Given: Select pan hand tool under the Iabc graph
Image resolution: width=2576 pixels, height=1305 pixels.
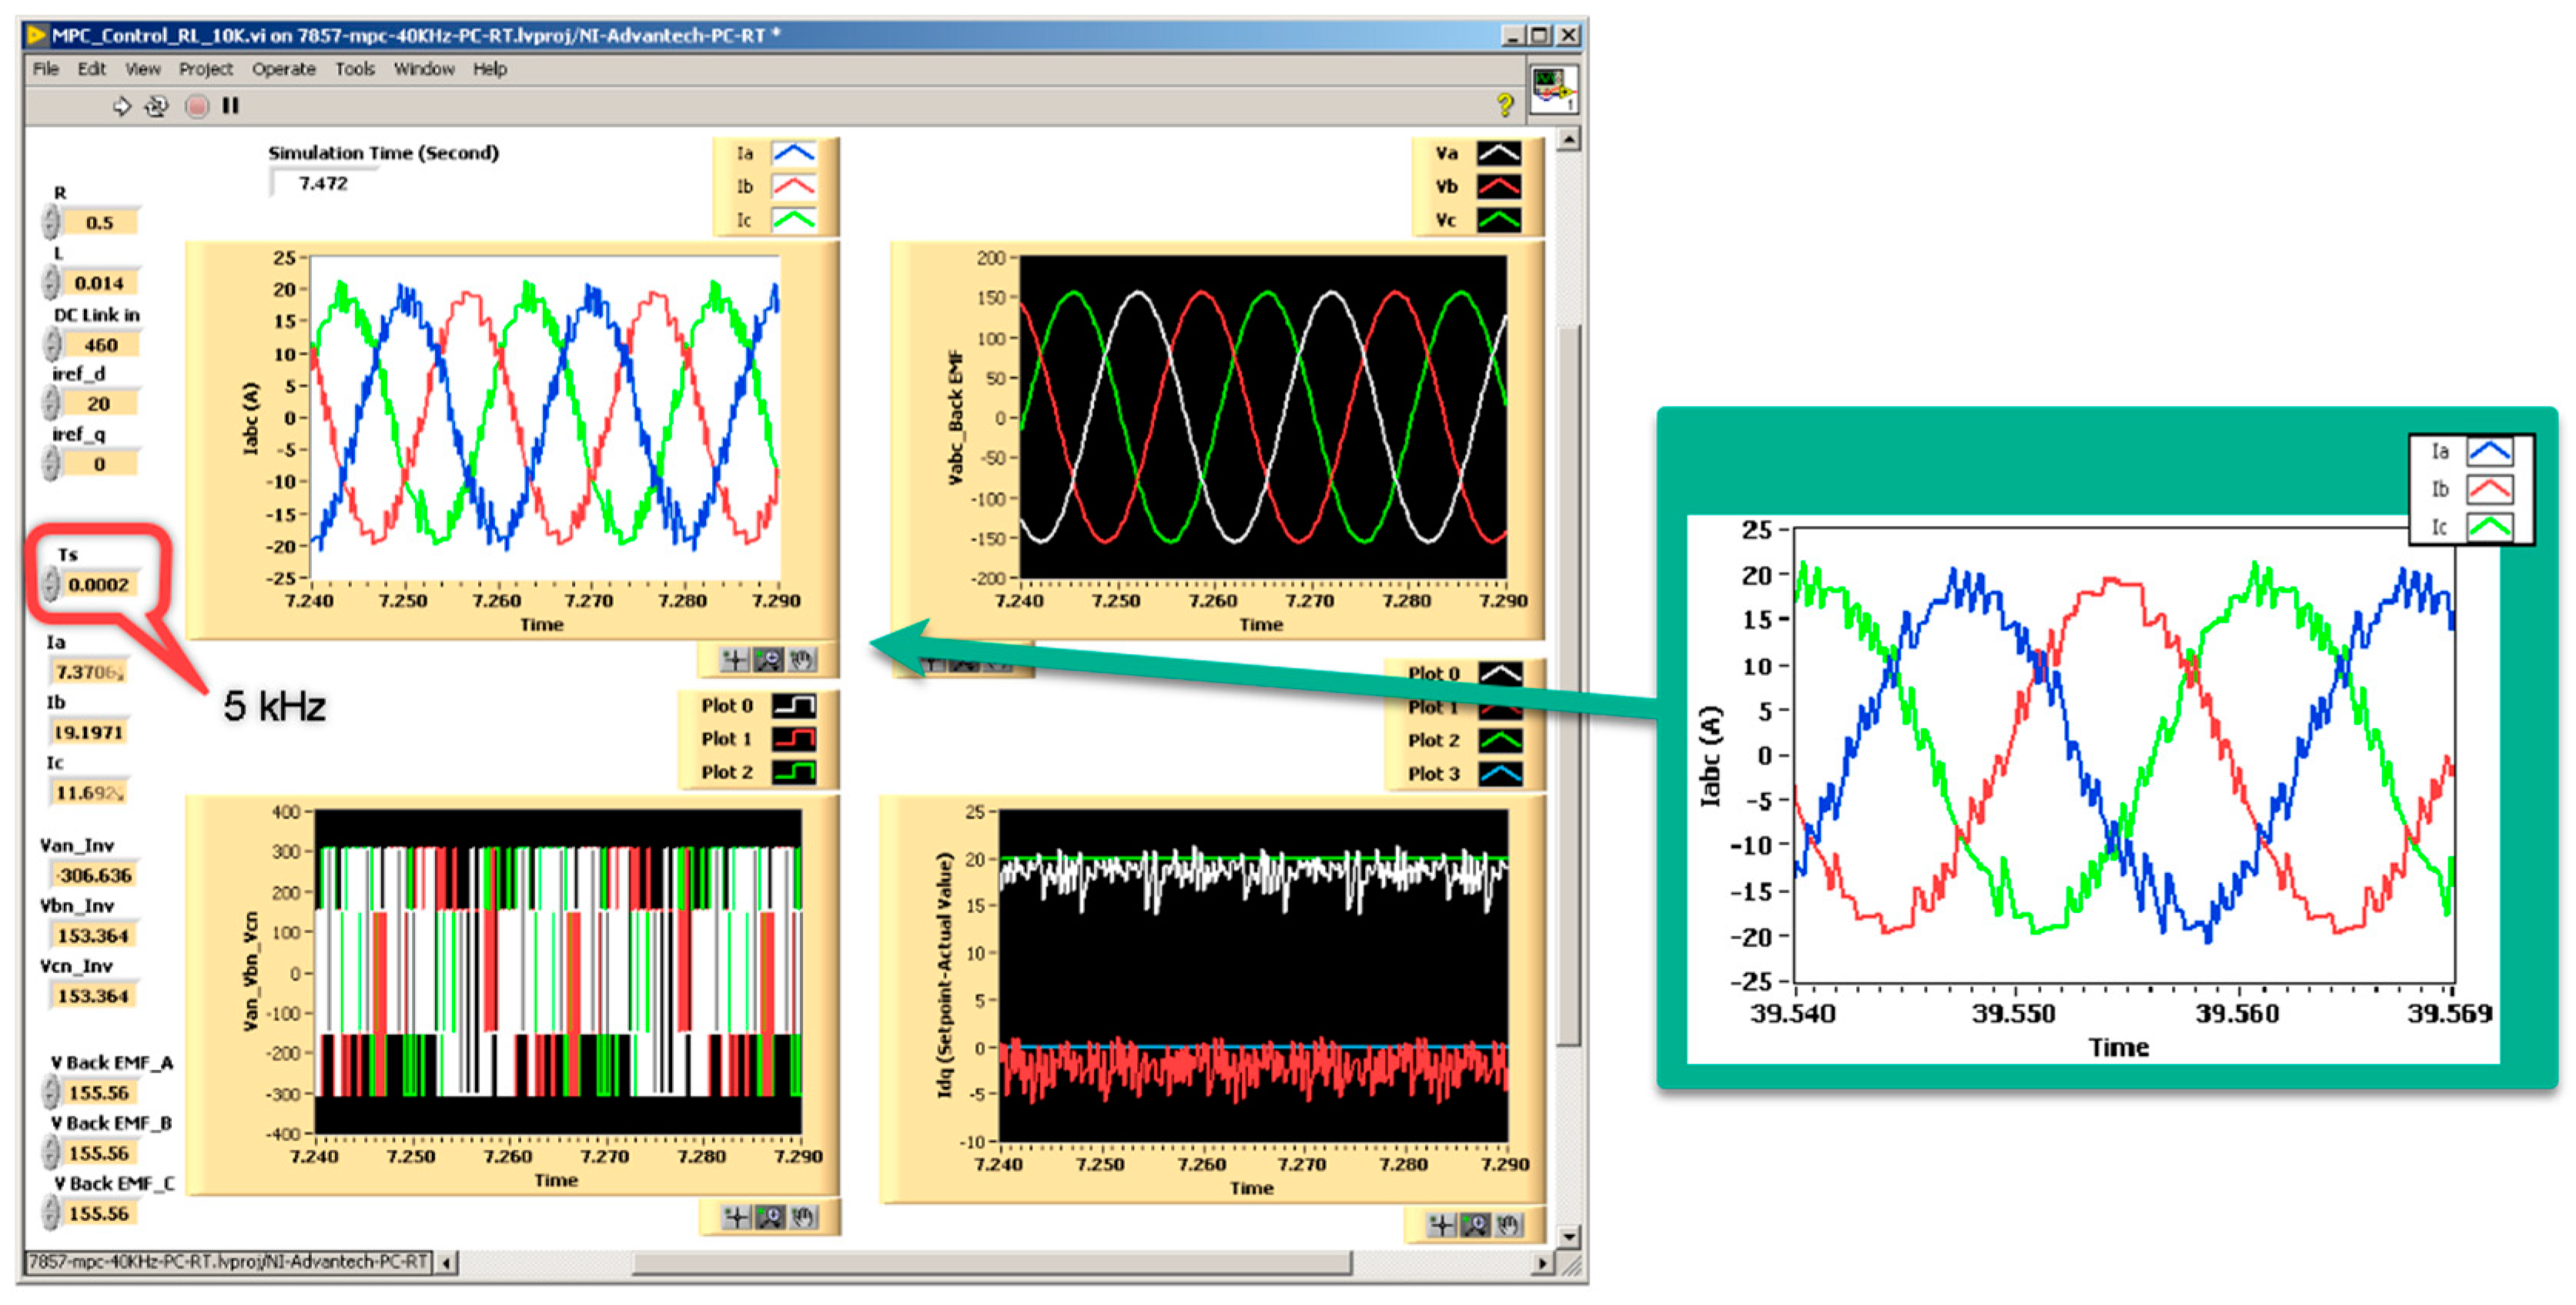Looking at the screenshot, I should (x=801, y=659).
